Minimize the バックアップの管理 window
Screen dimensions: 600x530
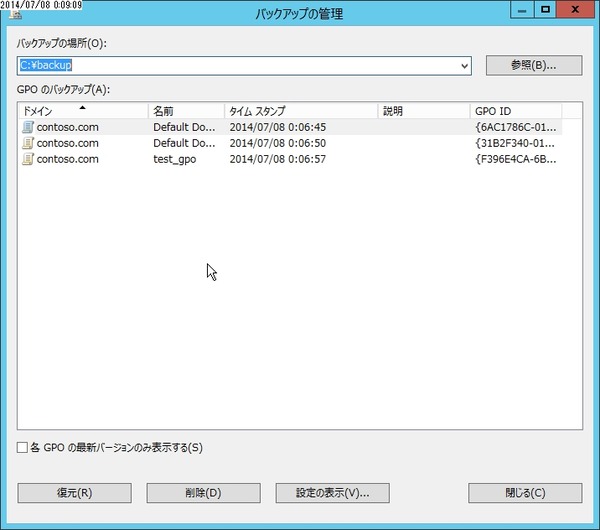point(522,10)
